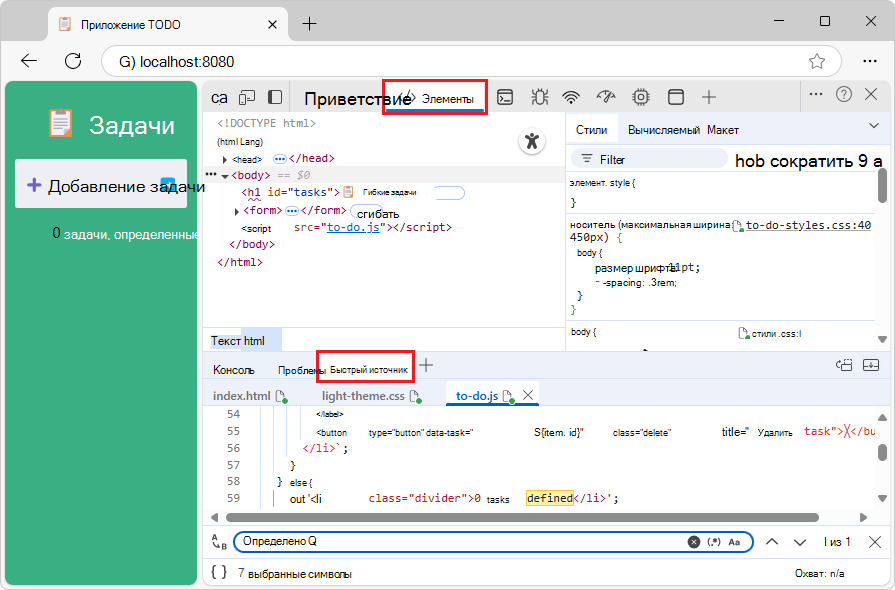
Task: Expand the head element node
Action: [x=225, y=159]
